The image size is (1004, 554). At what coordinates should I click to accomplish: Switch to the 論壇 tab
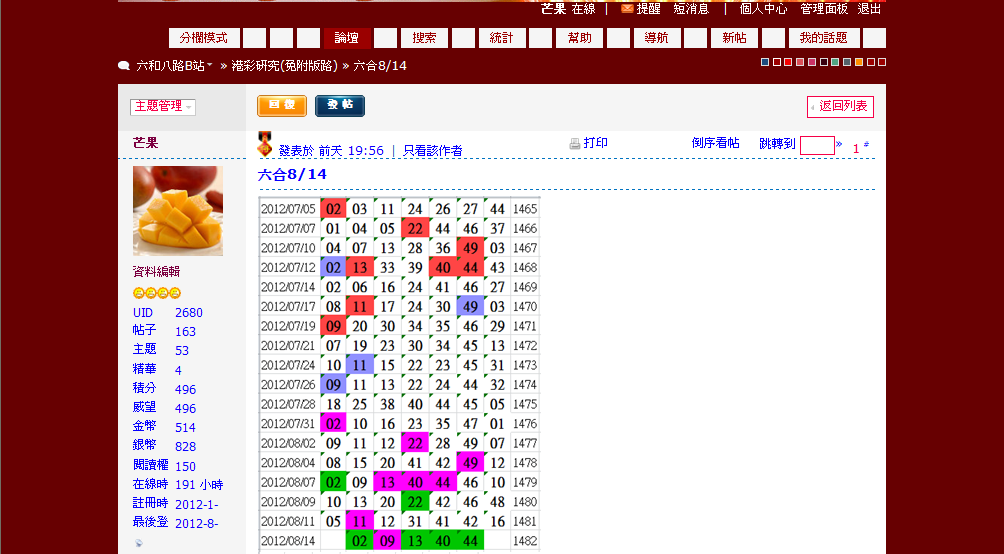click(346, 38)
